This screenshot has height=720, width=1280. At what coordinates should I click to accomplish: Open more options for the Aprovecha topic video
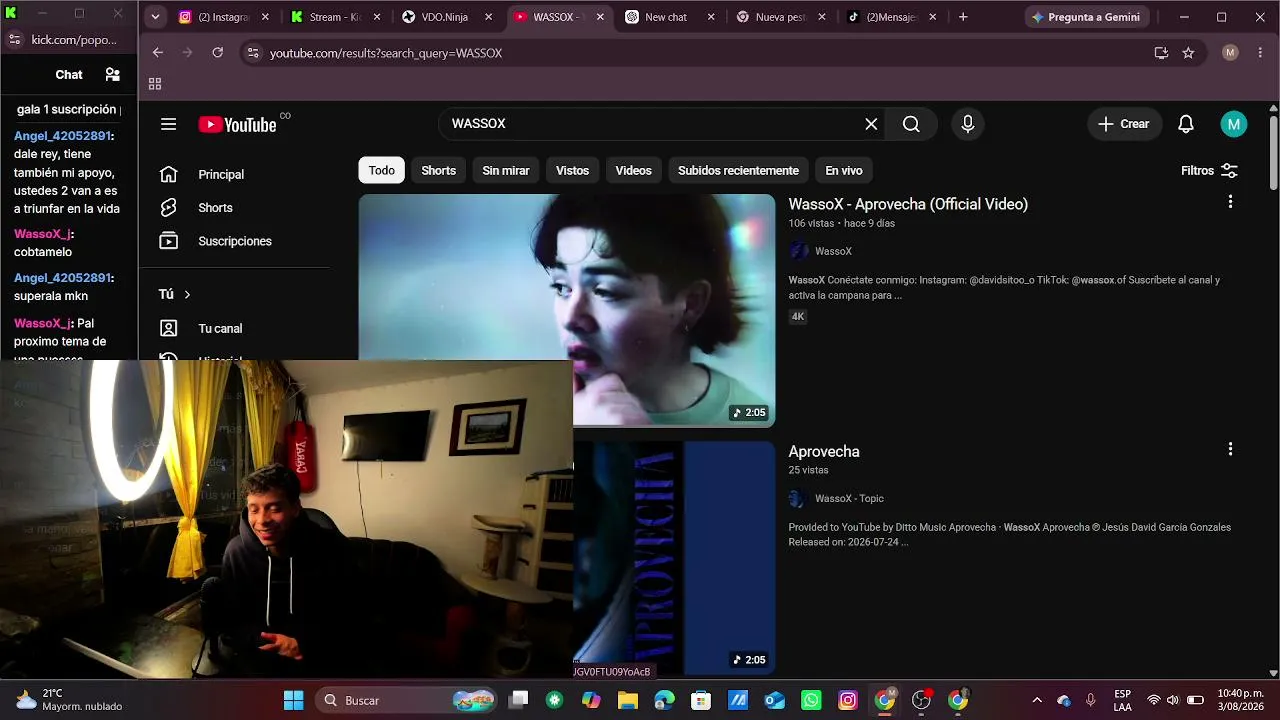(x=1230, y=450)
